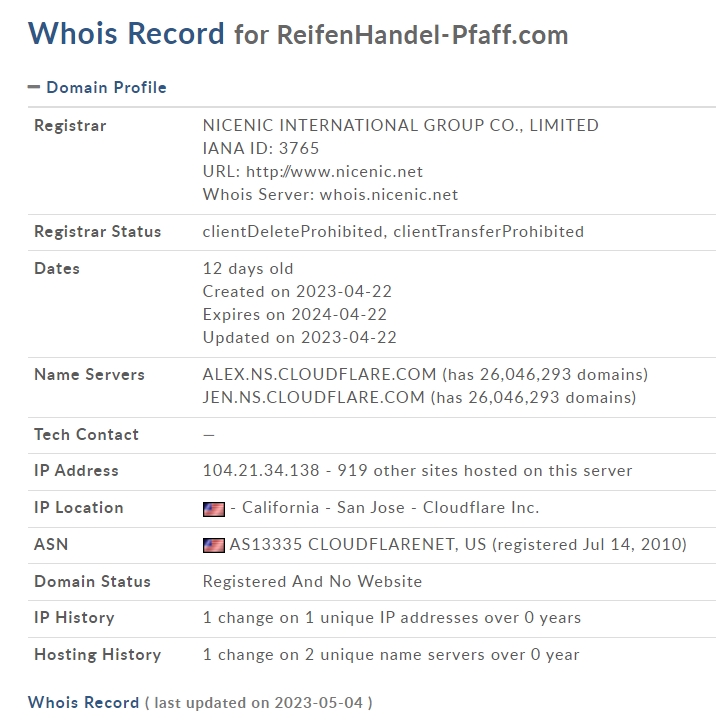The image size is (716, 722).
Task: Click the Tech Contact dash value
Action: point(209,435)
